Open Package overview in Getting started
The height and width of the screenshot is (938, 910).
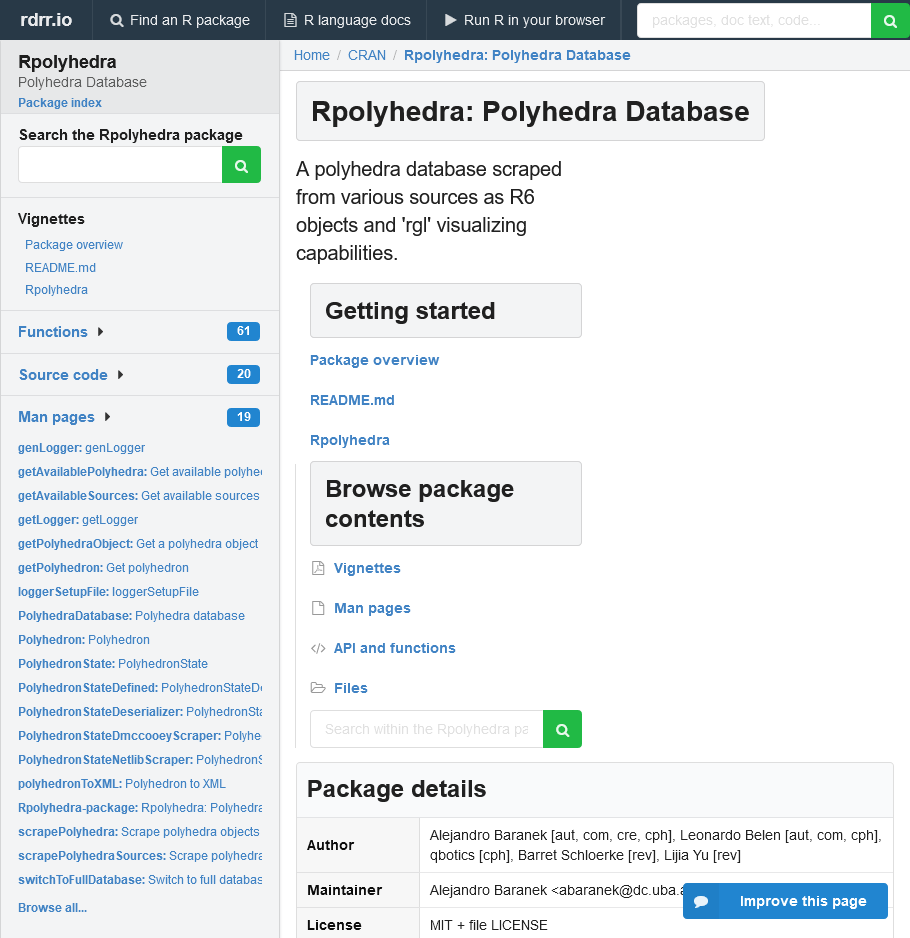[x=375, y=360]
